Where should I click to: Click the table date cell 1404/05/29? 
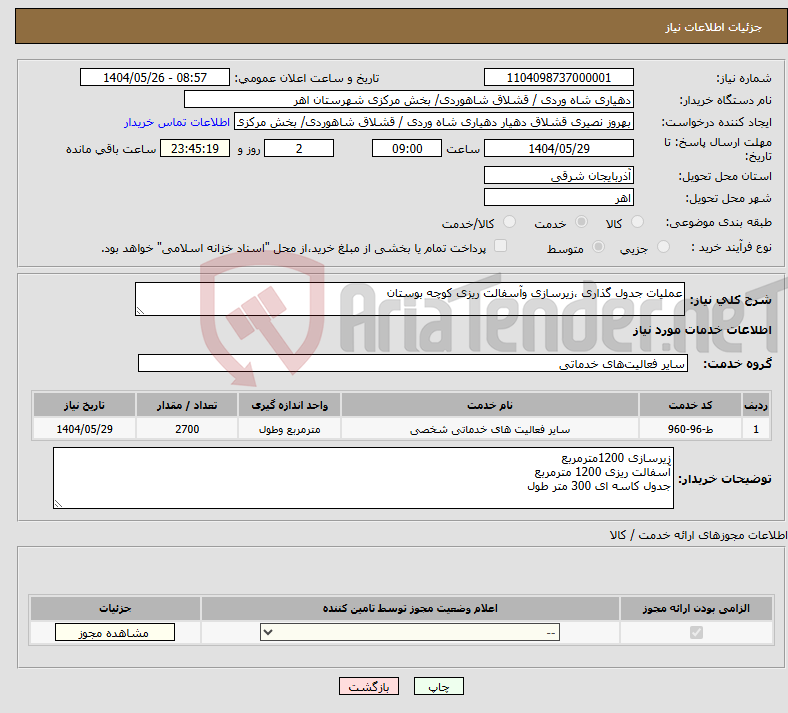pyautogui.click(x=84, y=429)
